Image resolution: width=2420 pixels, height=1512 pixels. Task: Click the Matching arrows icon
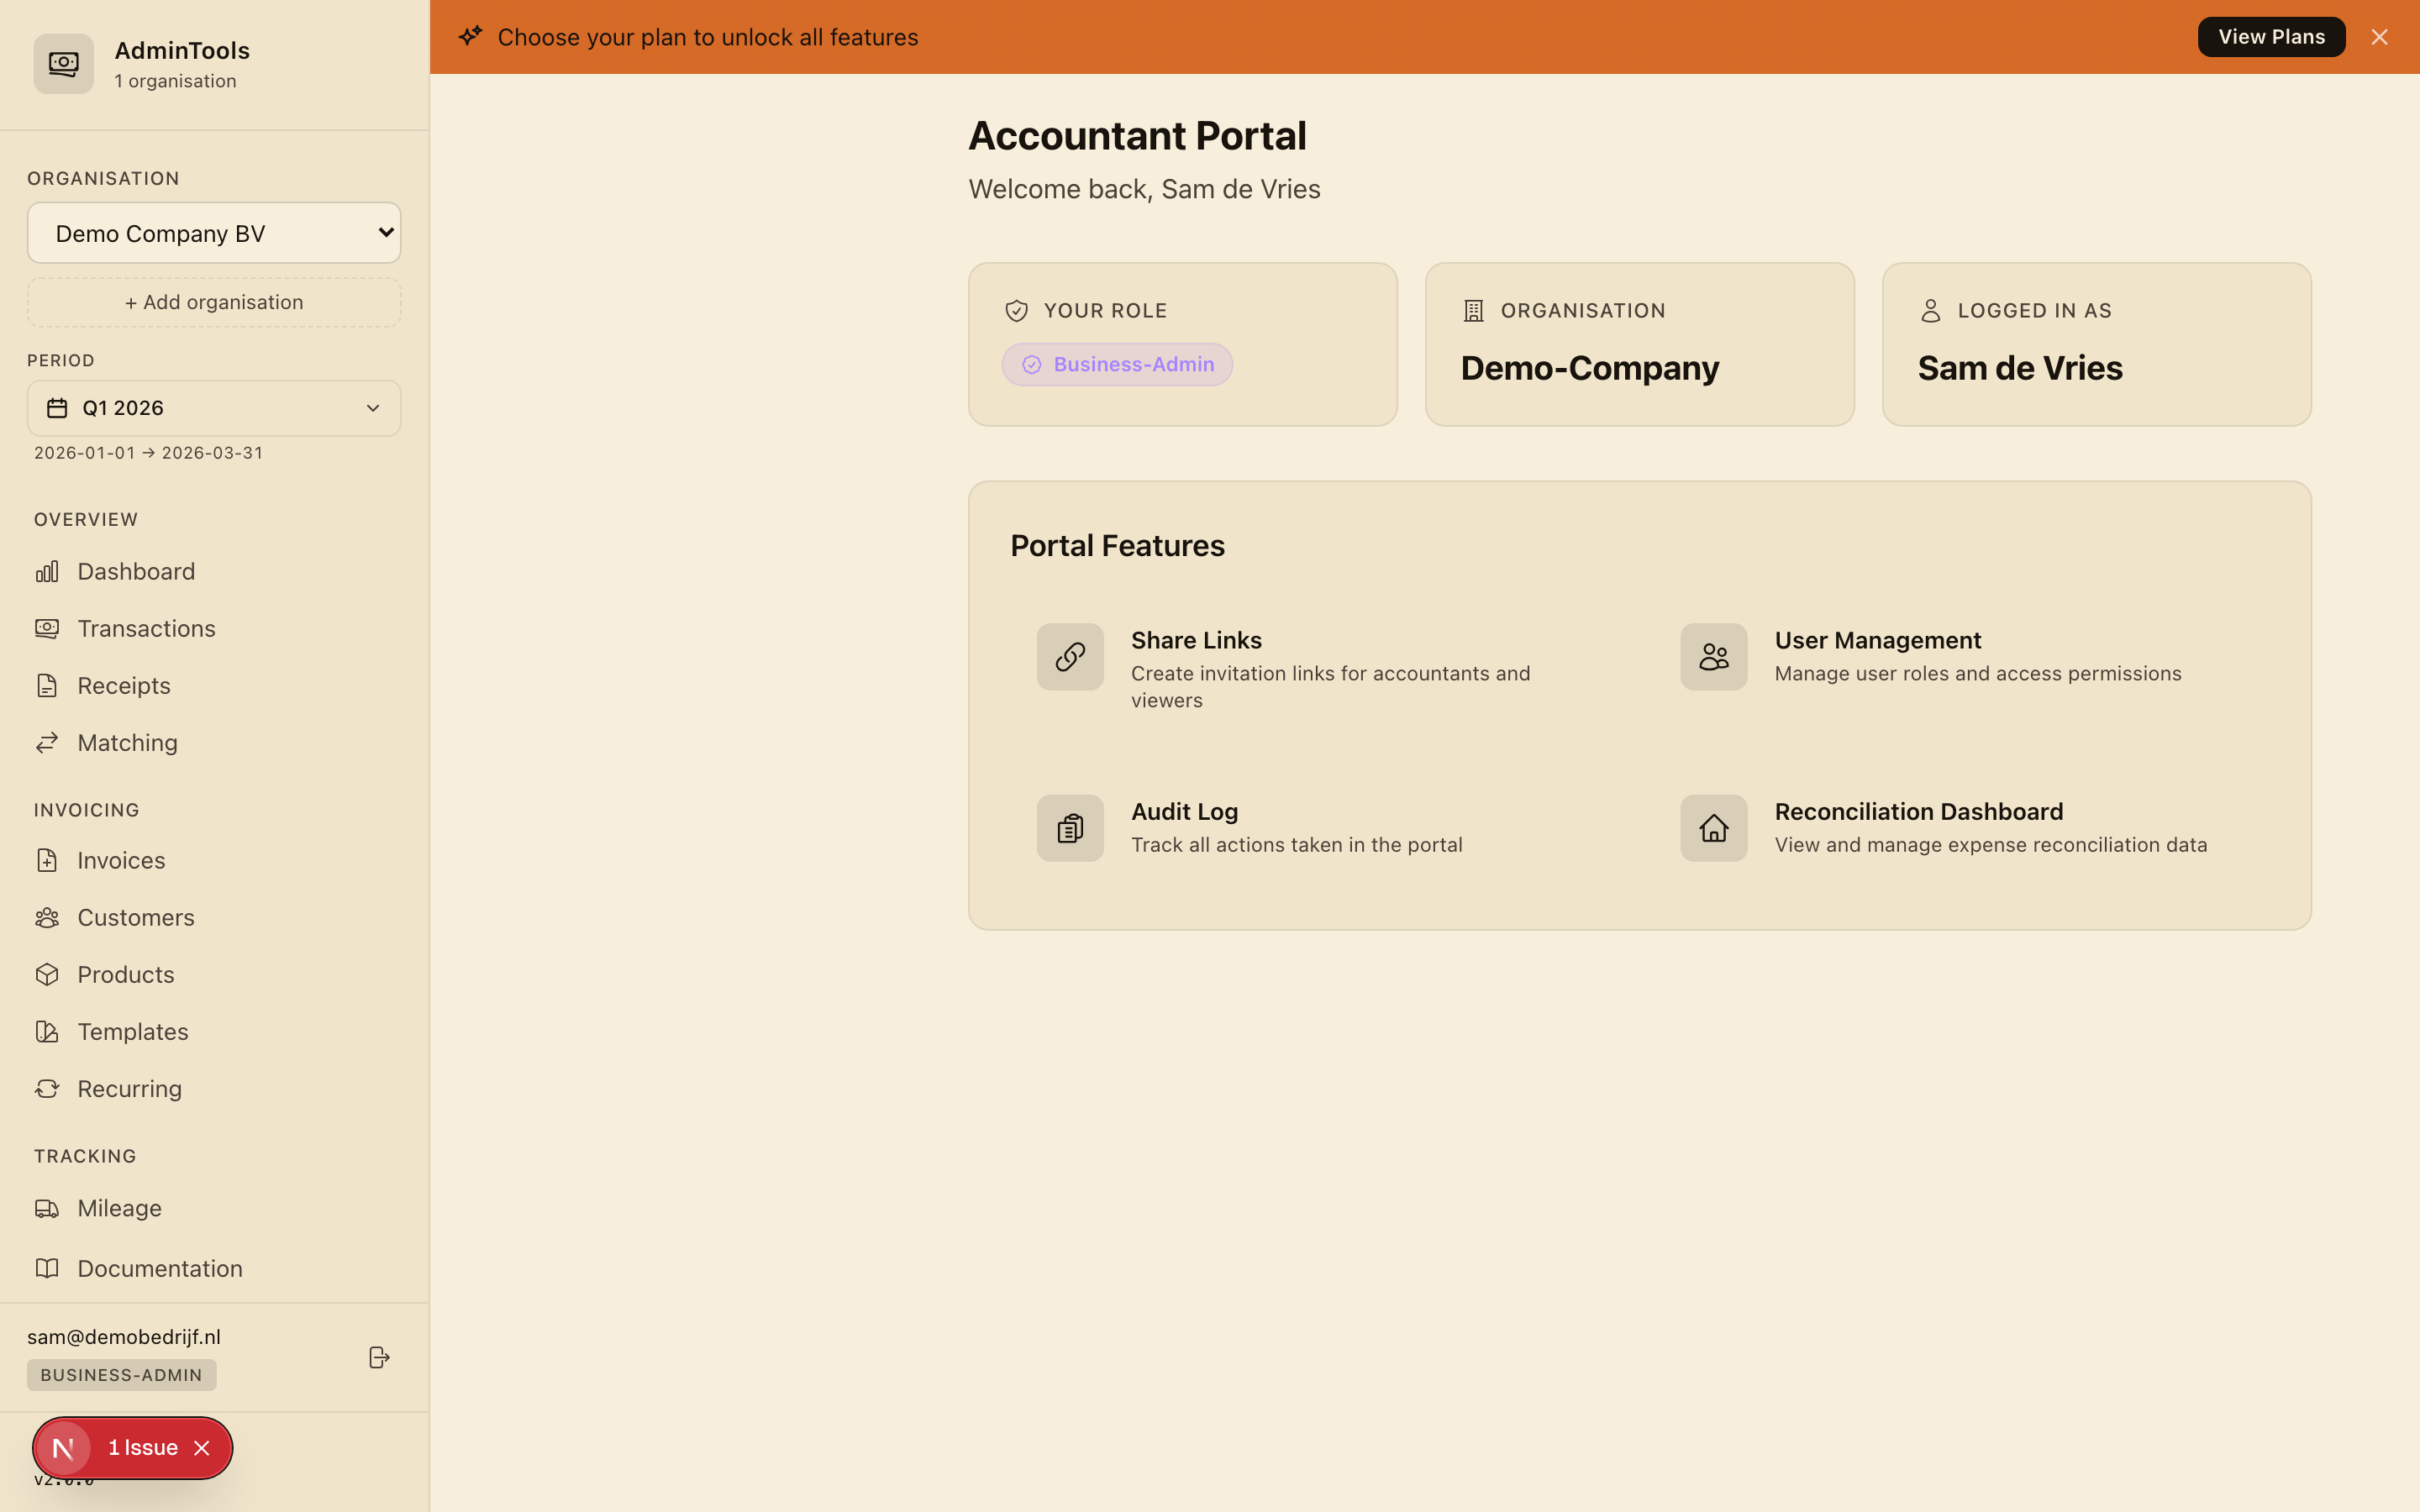[47, 742]
